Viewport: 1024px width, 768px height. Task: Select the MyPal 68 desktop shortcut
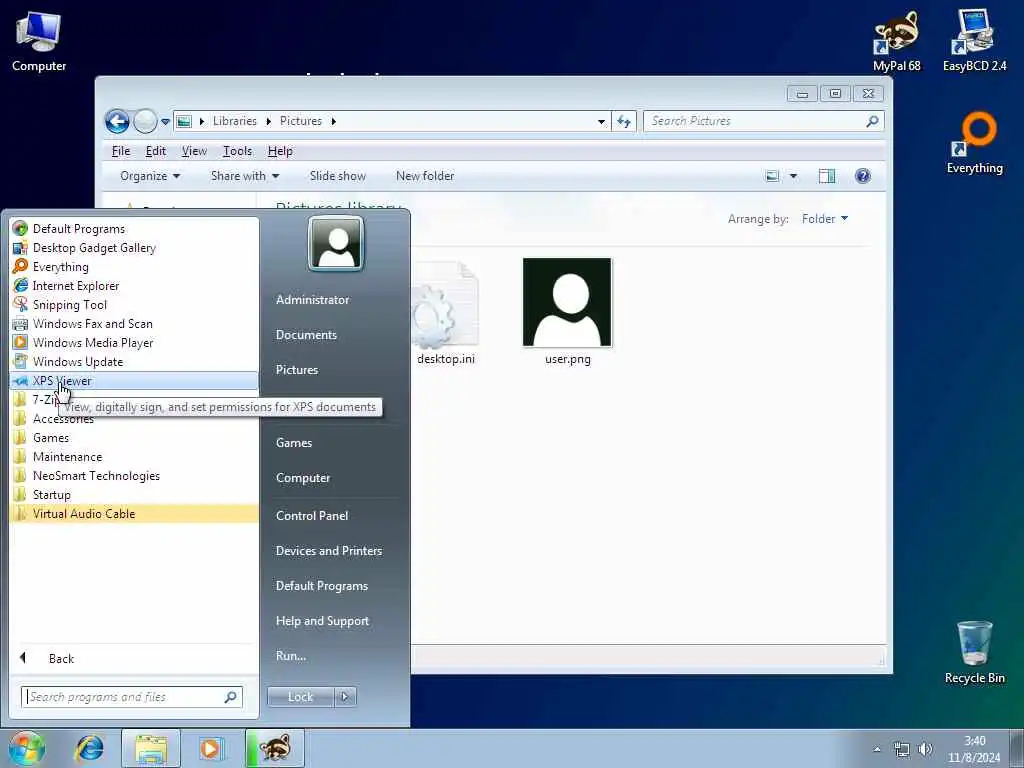[x=897, y=42]
